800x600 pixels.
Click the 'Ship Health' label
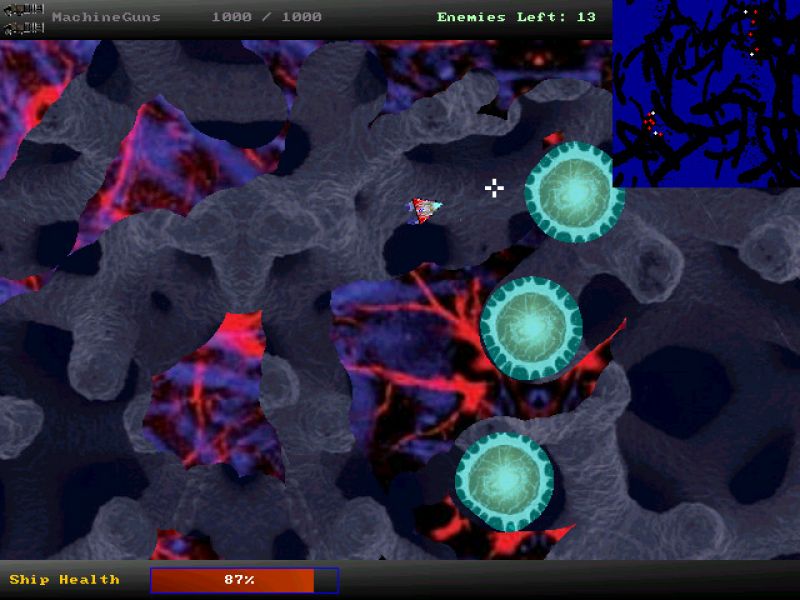tap(64, 580)
